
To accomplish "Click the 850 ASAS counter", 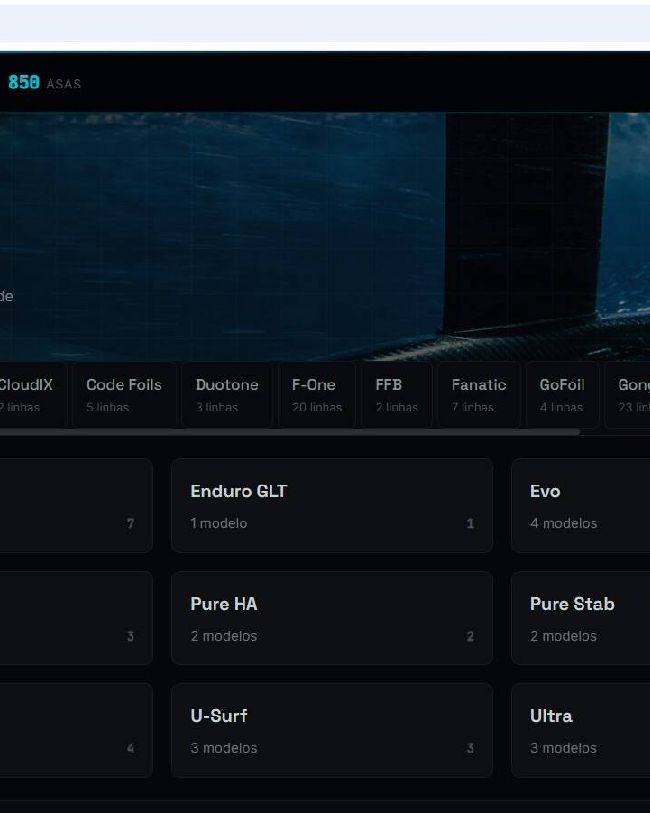I will (45, 82).
